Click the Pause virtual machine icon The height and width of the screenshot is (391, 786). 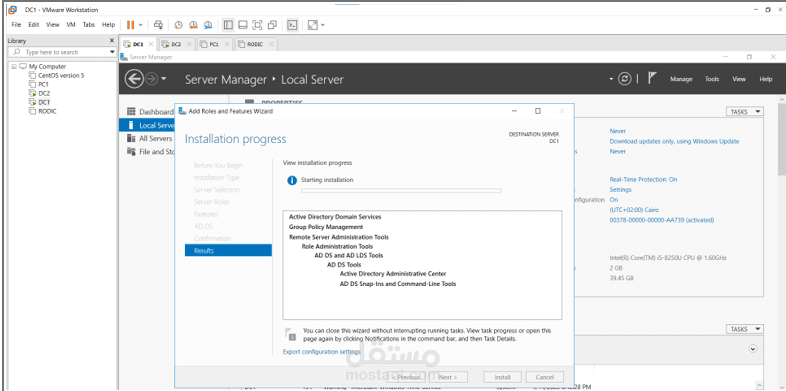[x=130, y=25]
